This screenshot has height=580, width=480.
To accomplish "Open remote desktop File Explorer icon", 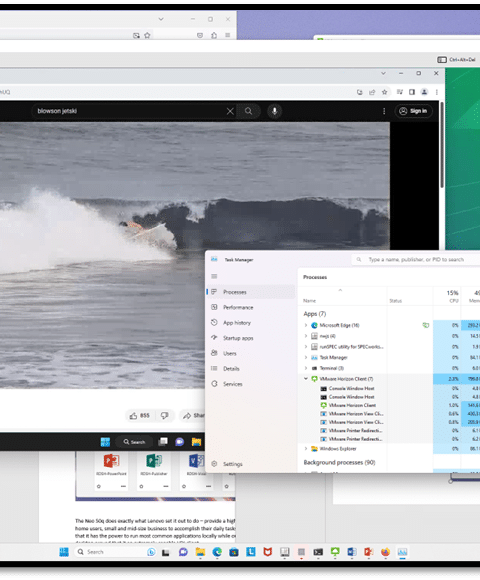I will 196,442.
